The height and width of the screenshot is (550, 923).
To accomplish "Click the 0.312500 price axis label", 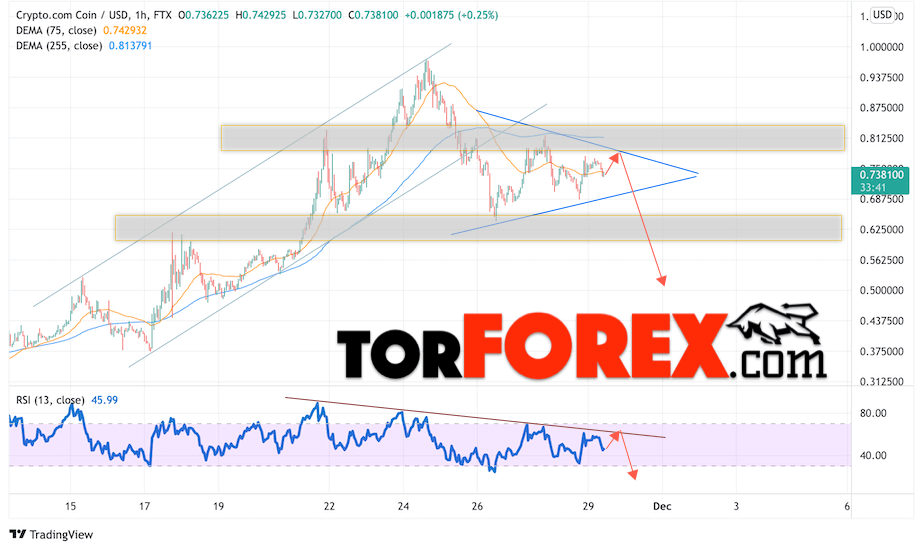I will (881, 382).
